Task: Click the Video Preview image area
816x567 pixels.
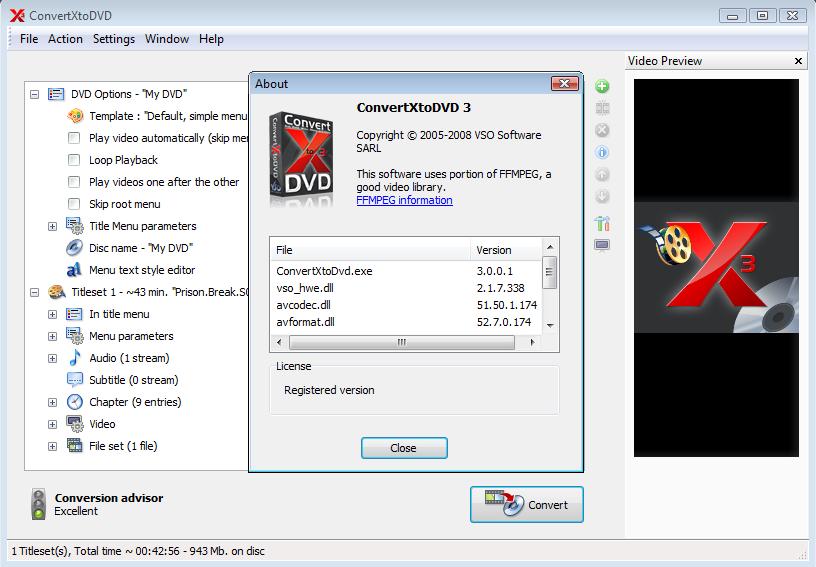Action: click(716, 268)
